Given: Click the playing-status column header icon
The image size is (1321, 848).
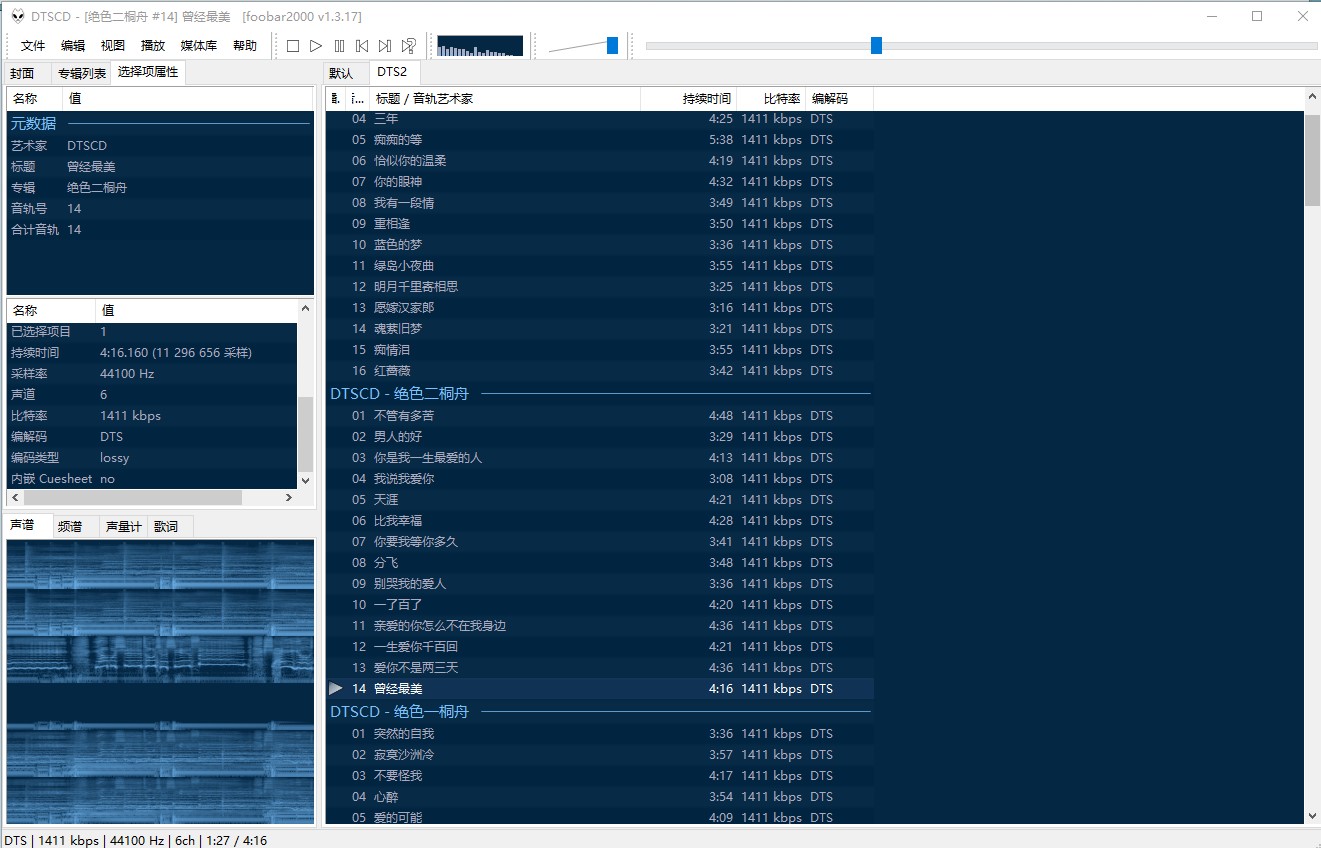Looking at the screenshot, I should pyautogui.click(x=335, y=99).
